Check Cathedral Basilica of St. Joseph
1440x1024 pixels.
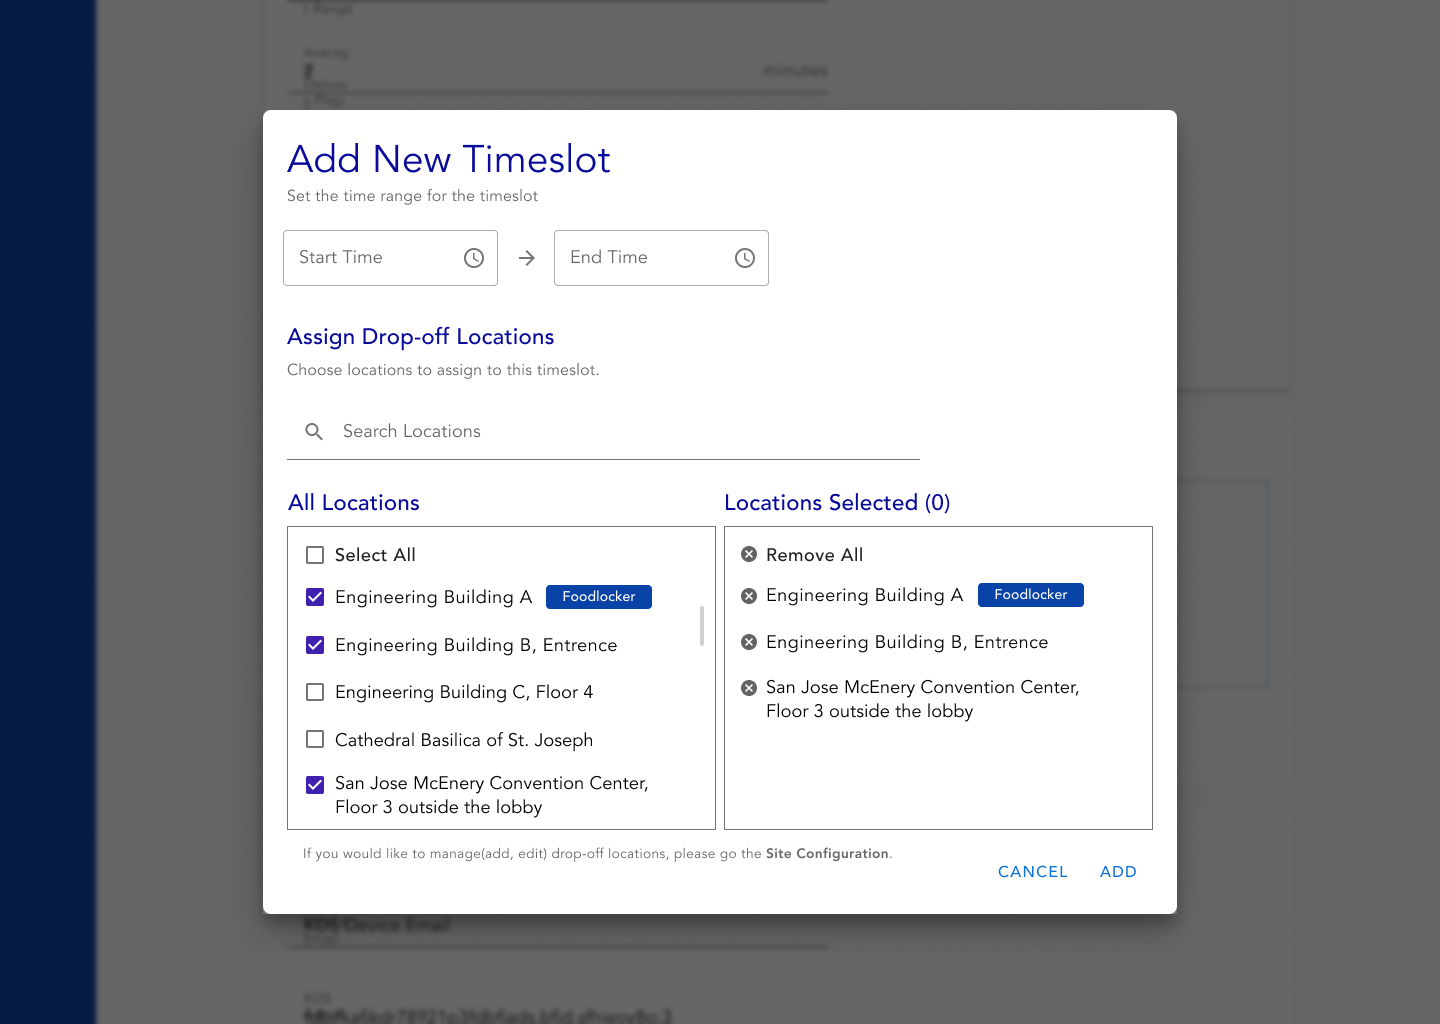pos(315,740)
